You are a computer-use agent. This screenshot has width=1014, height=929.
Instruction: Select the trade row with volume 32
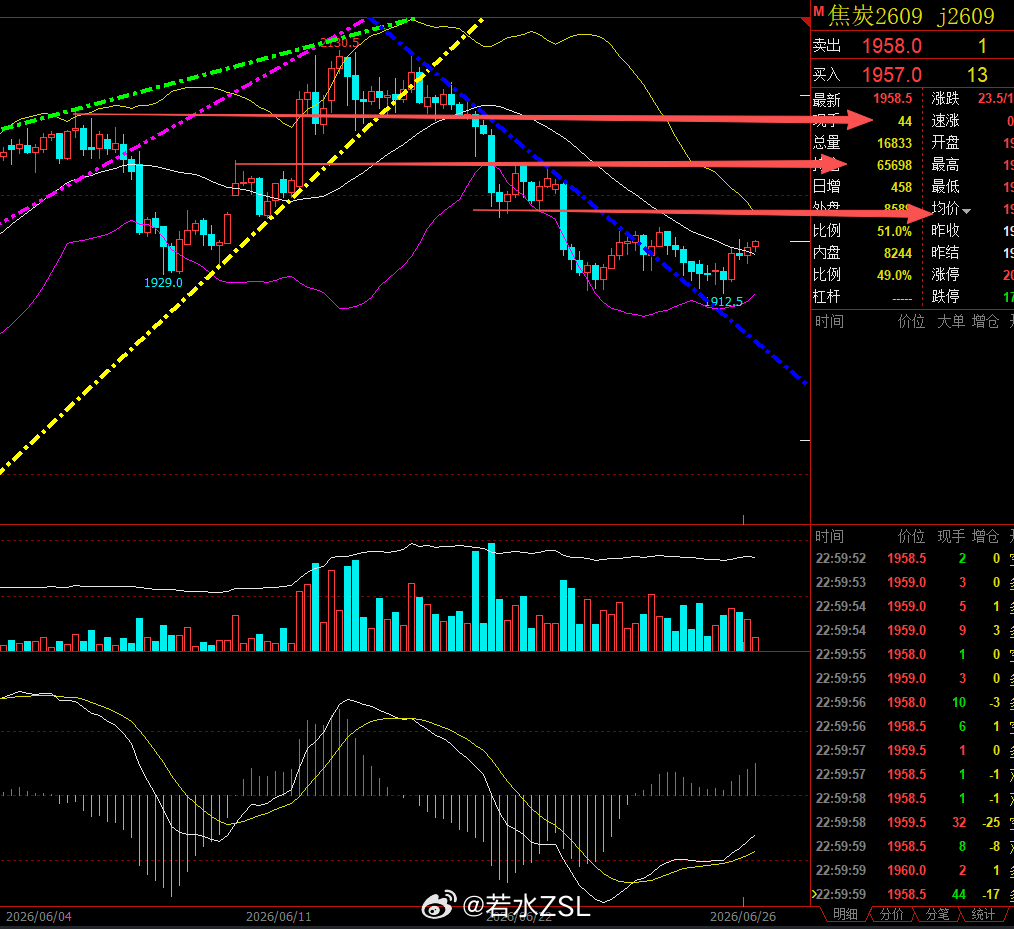pyautogui.click(x=912, y=822)
